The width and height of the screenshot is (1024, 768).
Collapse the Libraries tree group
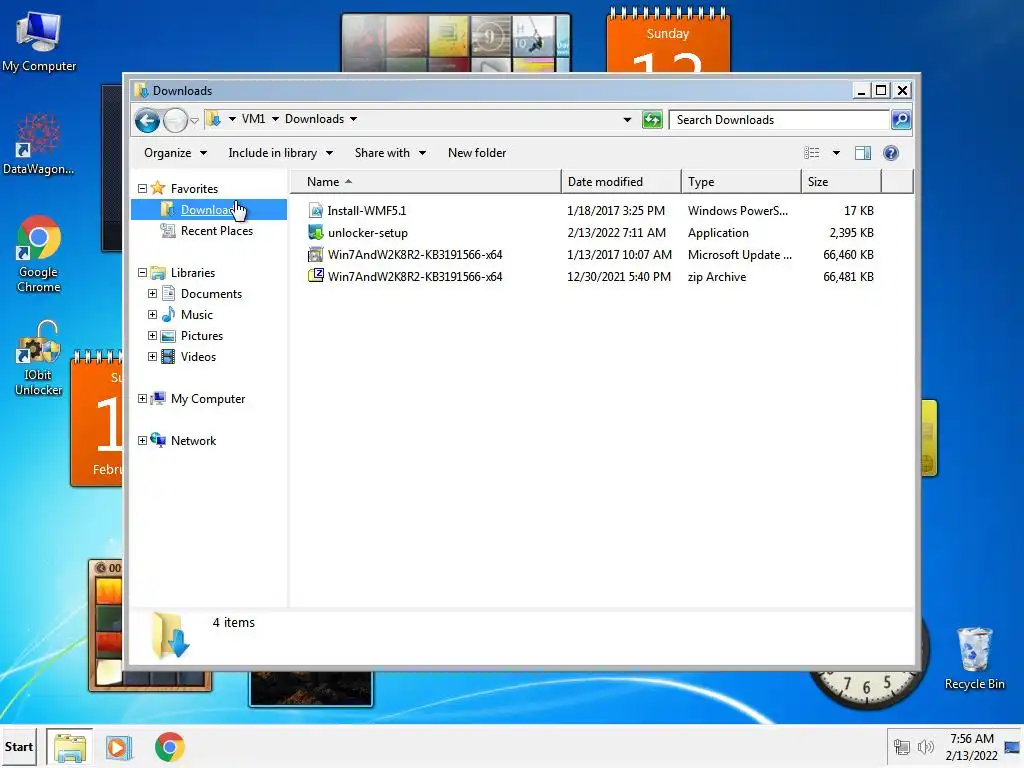pyautogui.click(x=142, y=272)
